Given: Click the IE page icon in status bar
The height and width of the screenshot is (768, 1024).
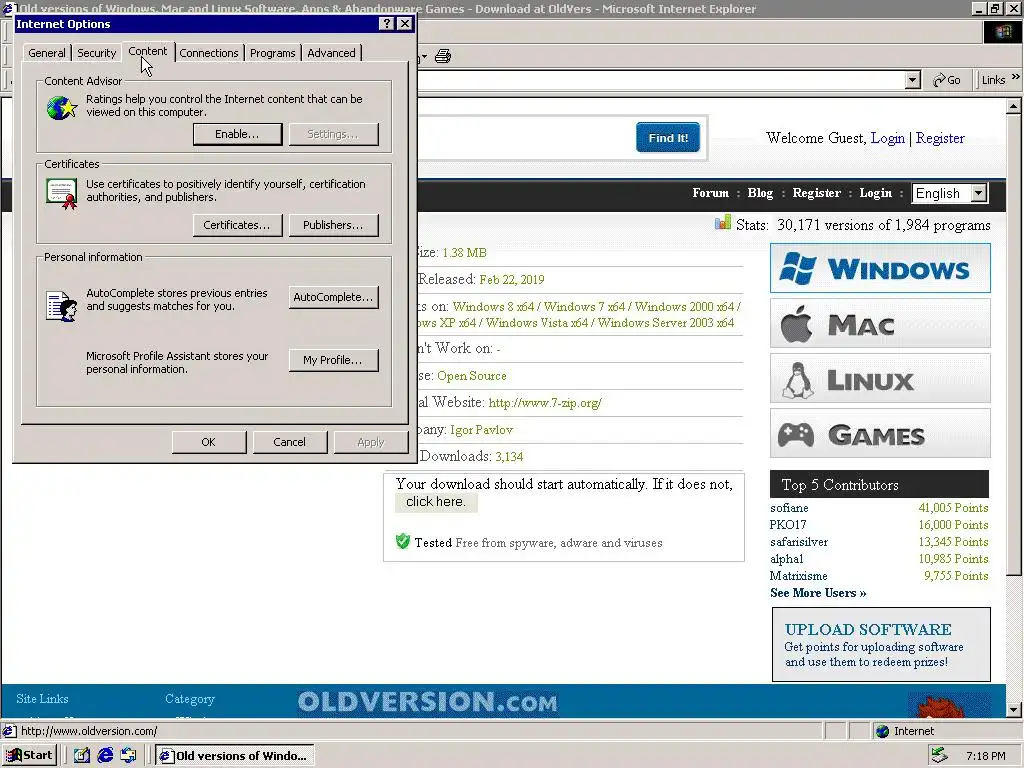Looking at the screenshot, I should point(10,731).
